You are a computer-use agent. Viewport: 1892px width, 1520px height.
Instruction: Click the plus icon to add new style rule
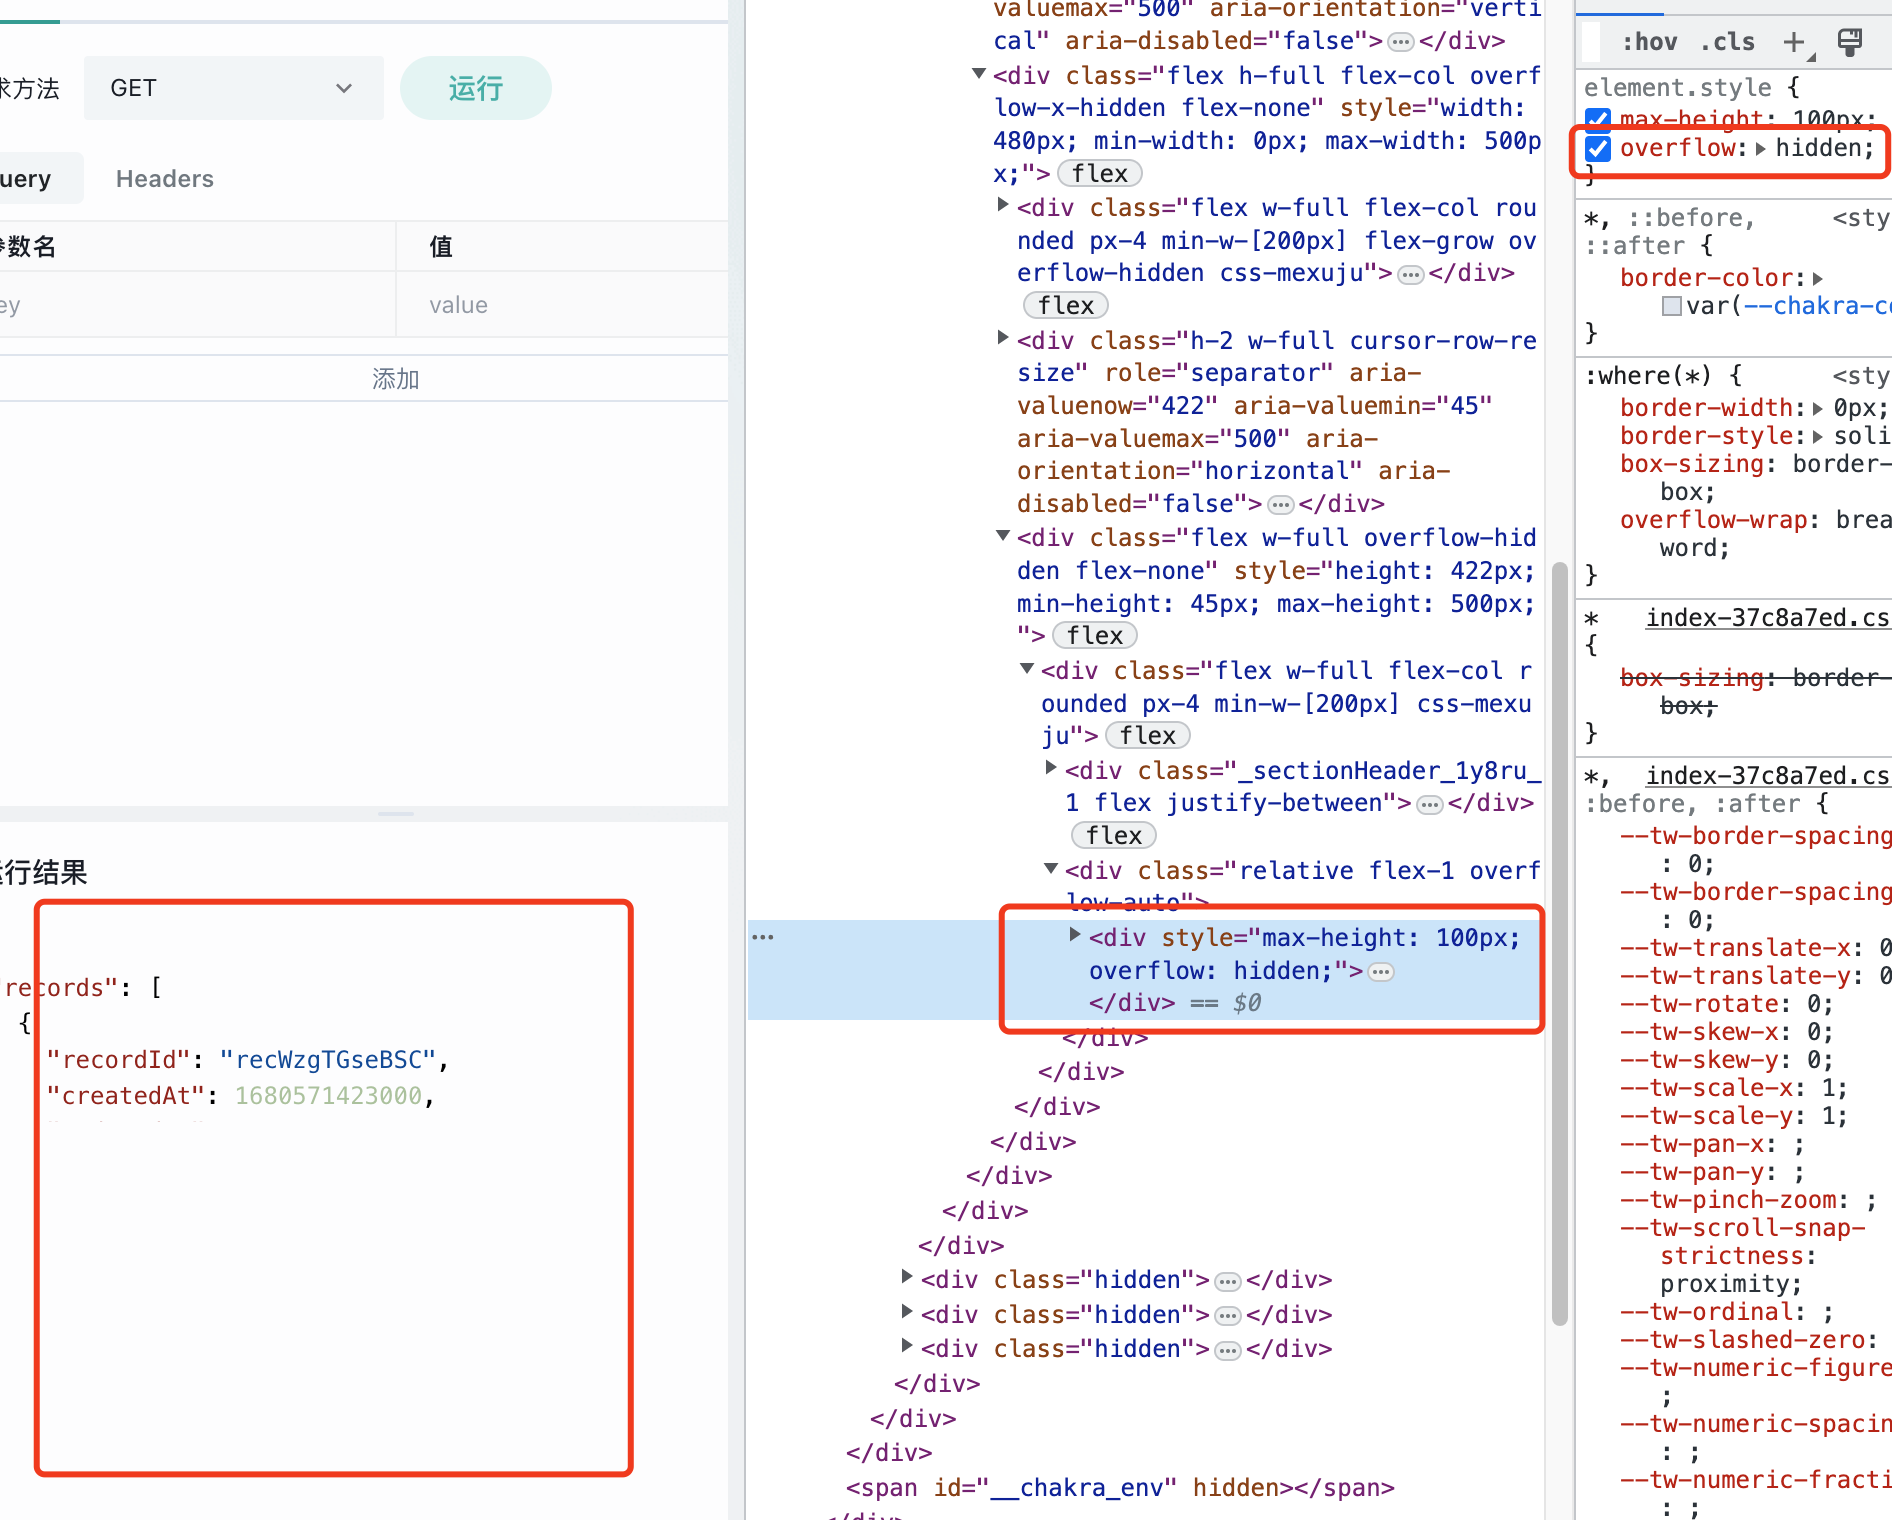tap(1792, 41)
